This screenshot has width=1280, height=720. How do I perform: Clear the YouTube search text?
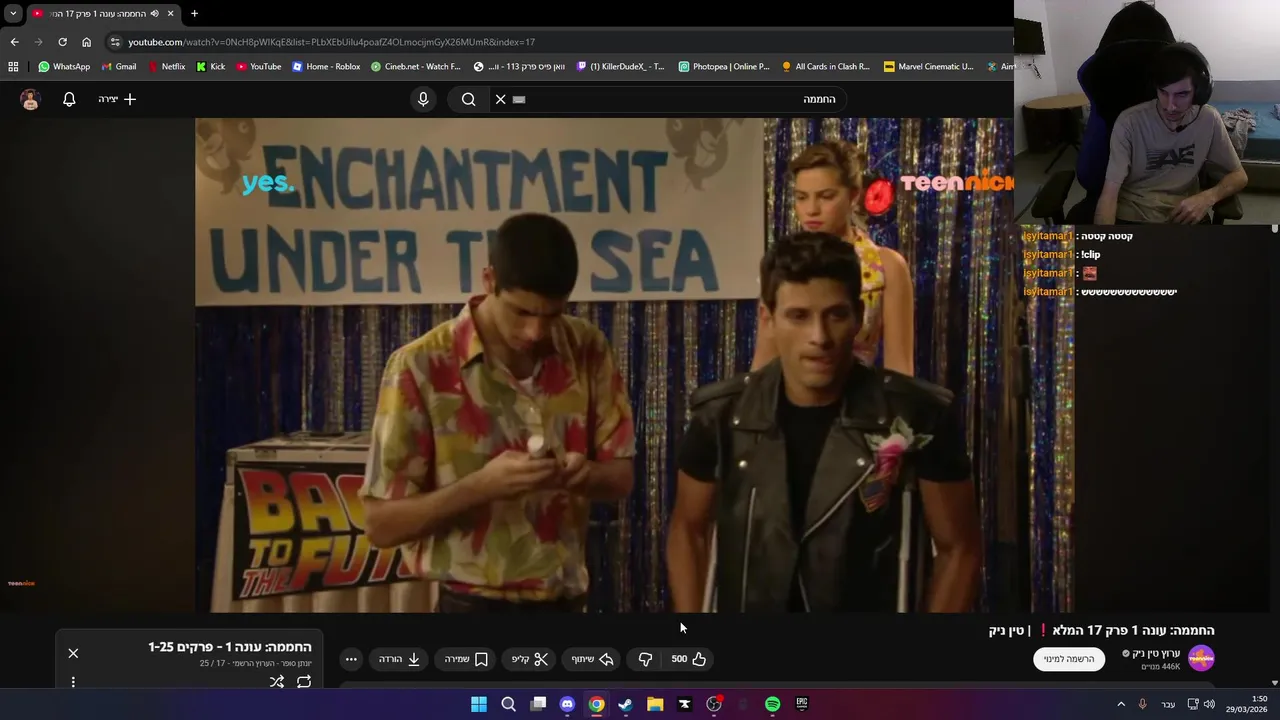tap(501, 99)
